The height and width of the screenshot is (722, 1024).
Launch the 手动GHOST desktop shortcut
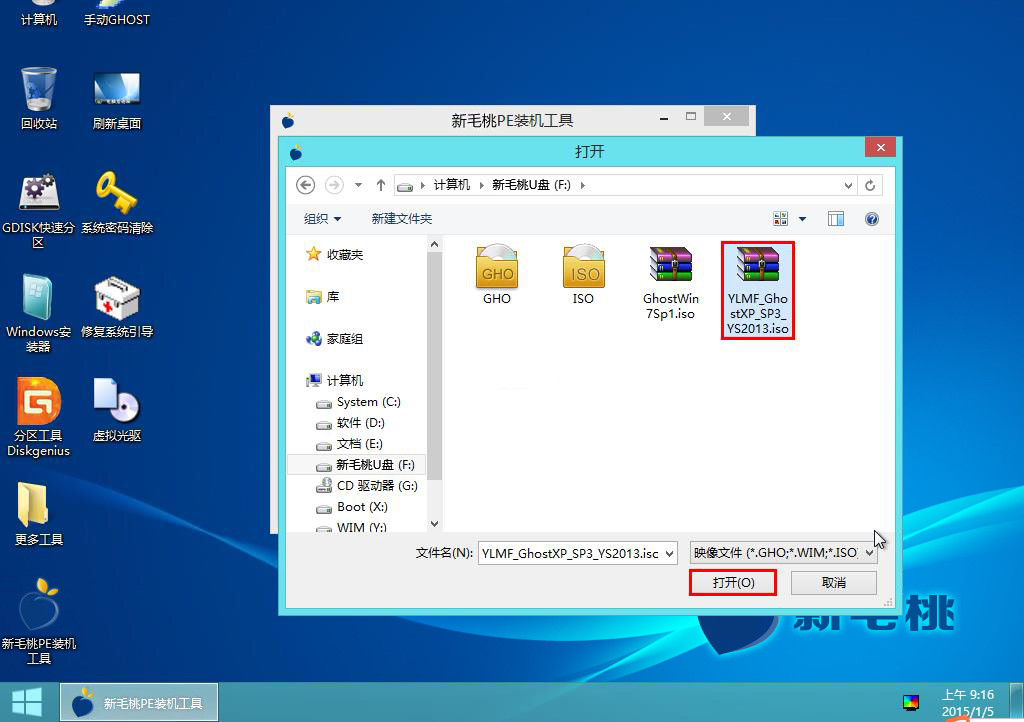pos(117,14)
